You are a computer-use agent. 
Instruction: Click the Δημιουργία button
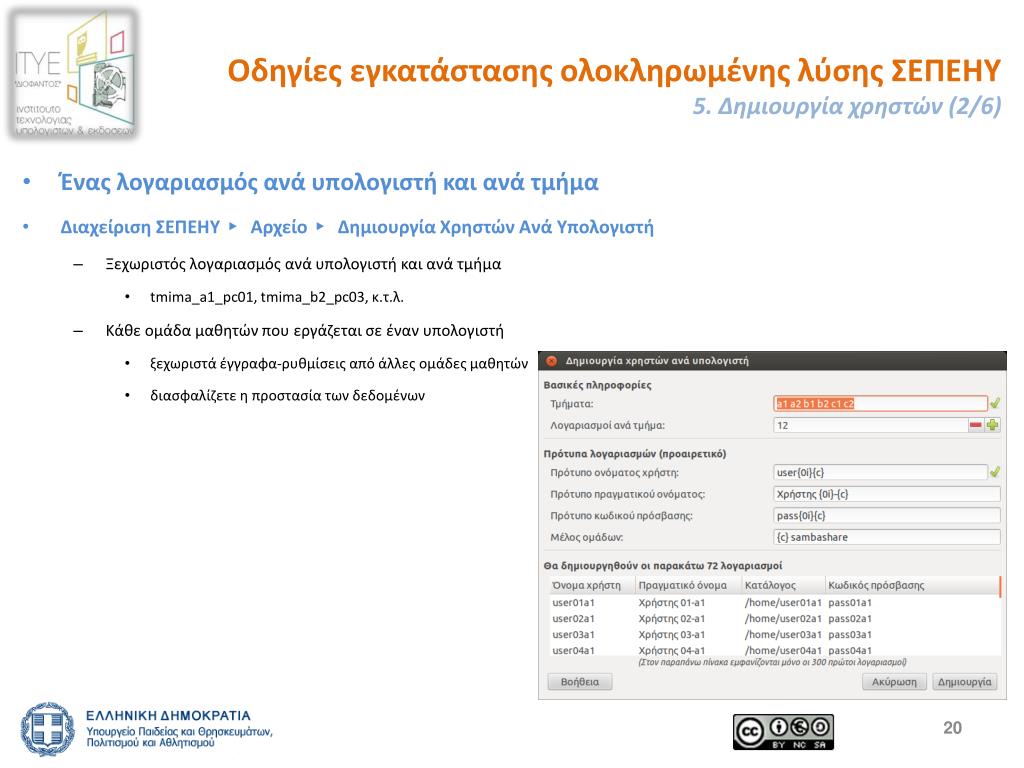coord(965,682)
